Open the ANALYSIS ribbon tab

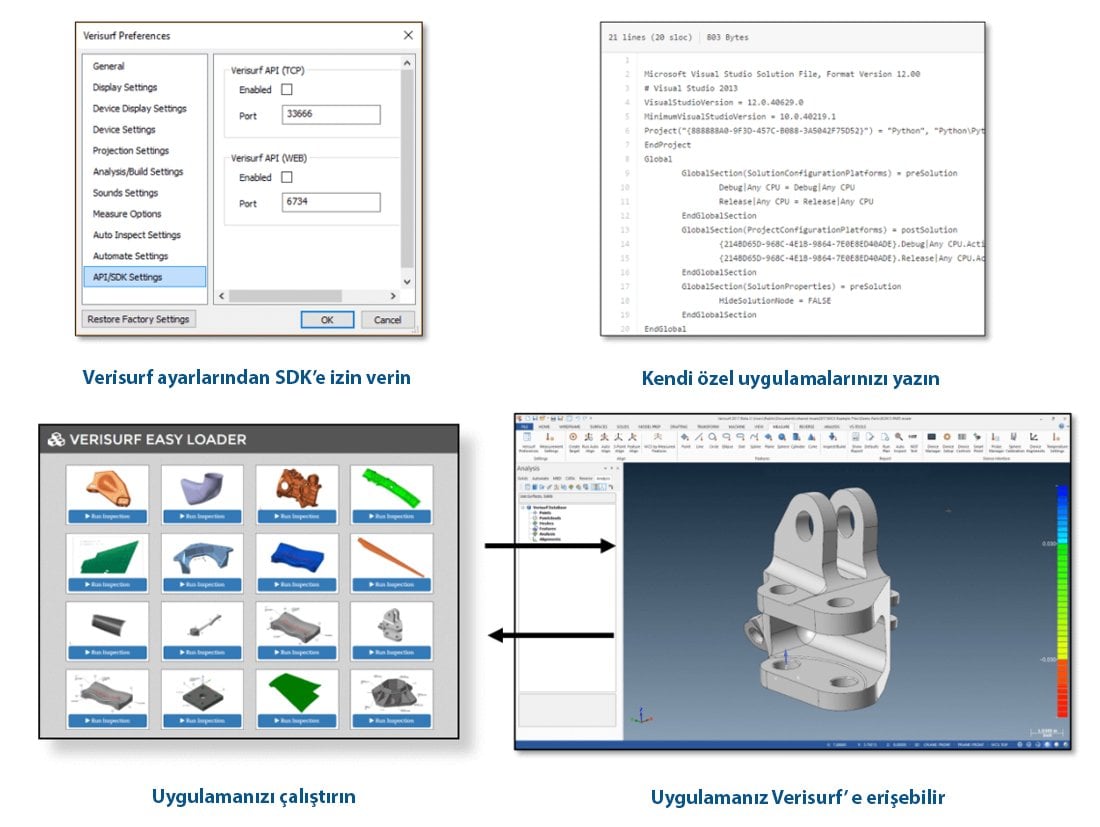(x=831, y=426)
